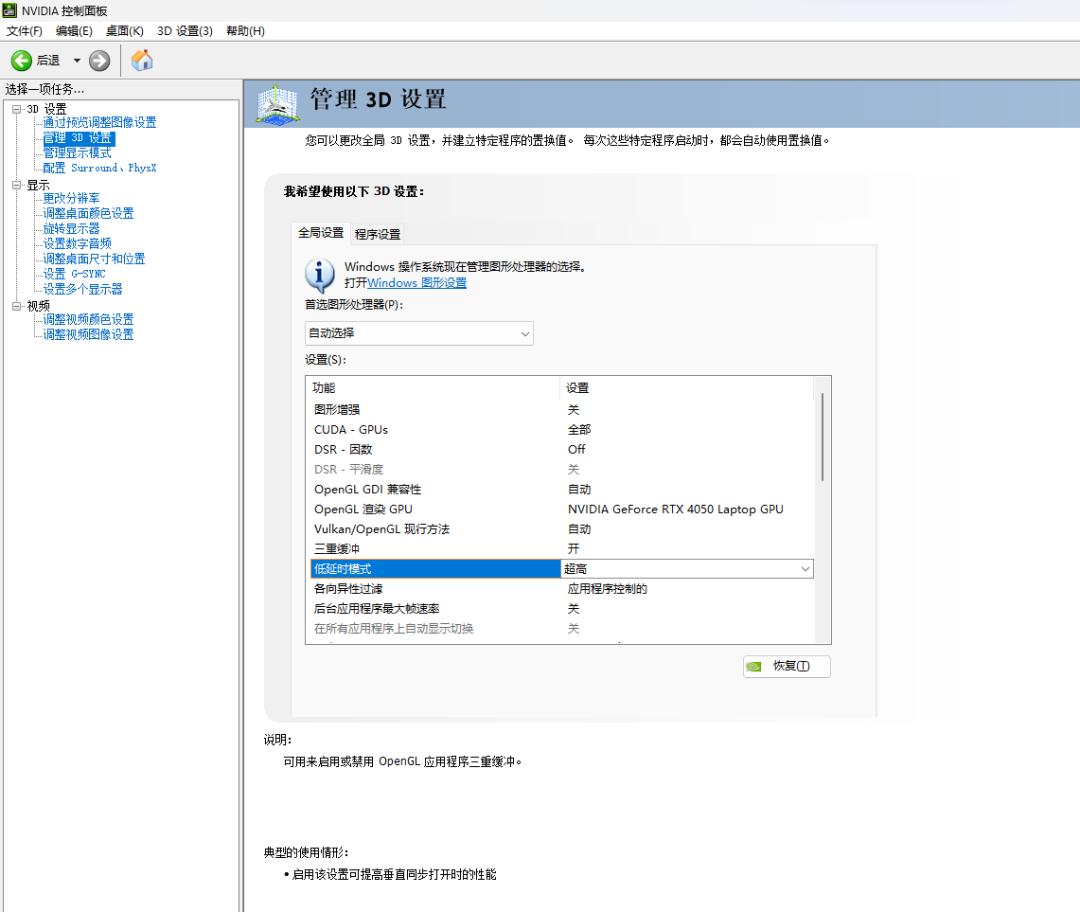
Task: Collapse the 显示 tree node
Action: point(17,185)
